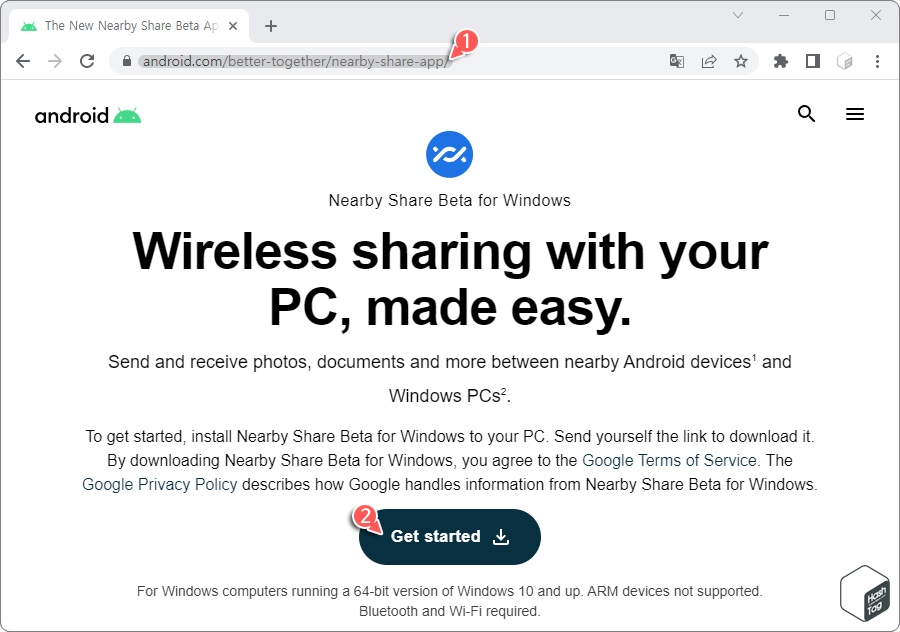Open the Extensions puzzle-piece icon
This screenshot has height=632, width=900.
[x=780, y=61]
